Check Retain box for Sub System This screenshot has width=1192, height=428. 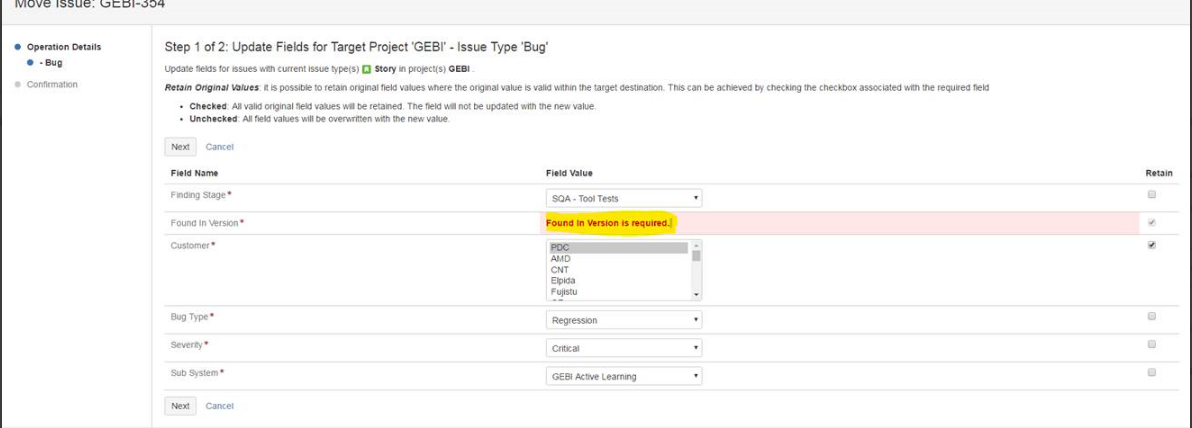point(1152,373)
